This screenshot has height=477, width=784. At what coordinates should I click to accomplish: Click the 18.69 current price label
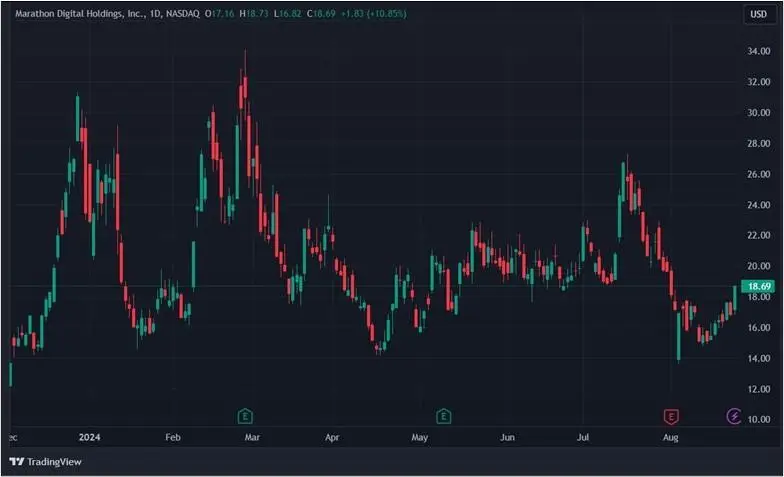[x=760, y=287]
